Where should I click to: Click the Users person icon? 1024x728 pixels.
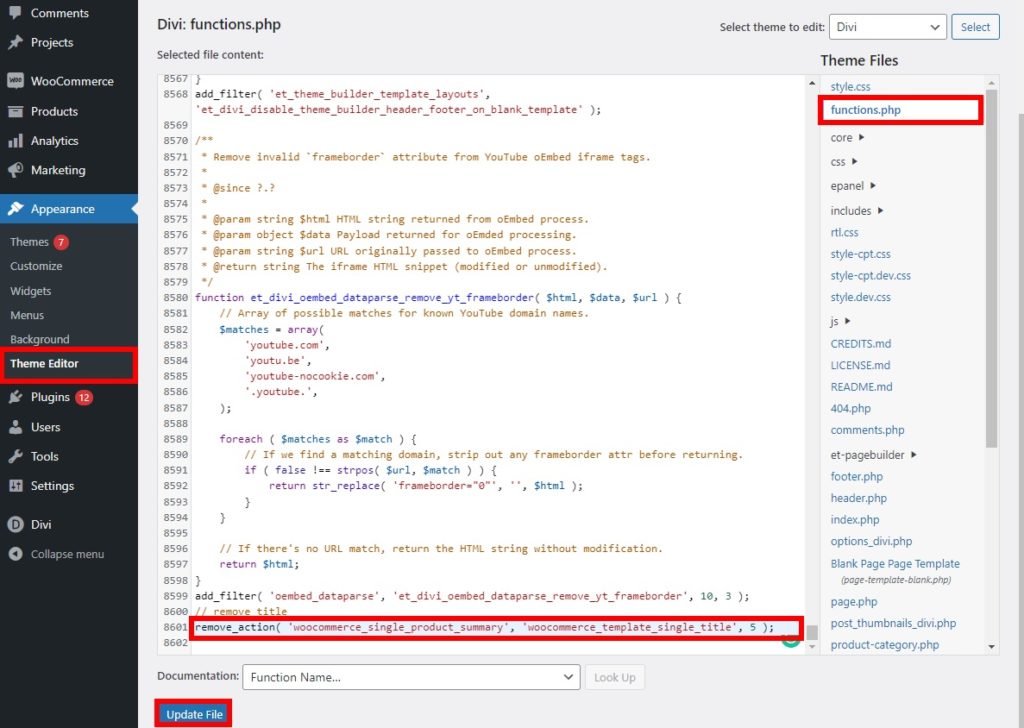16,427
